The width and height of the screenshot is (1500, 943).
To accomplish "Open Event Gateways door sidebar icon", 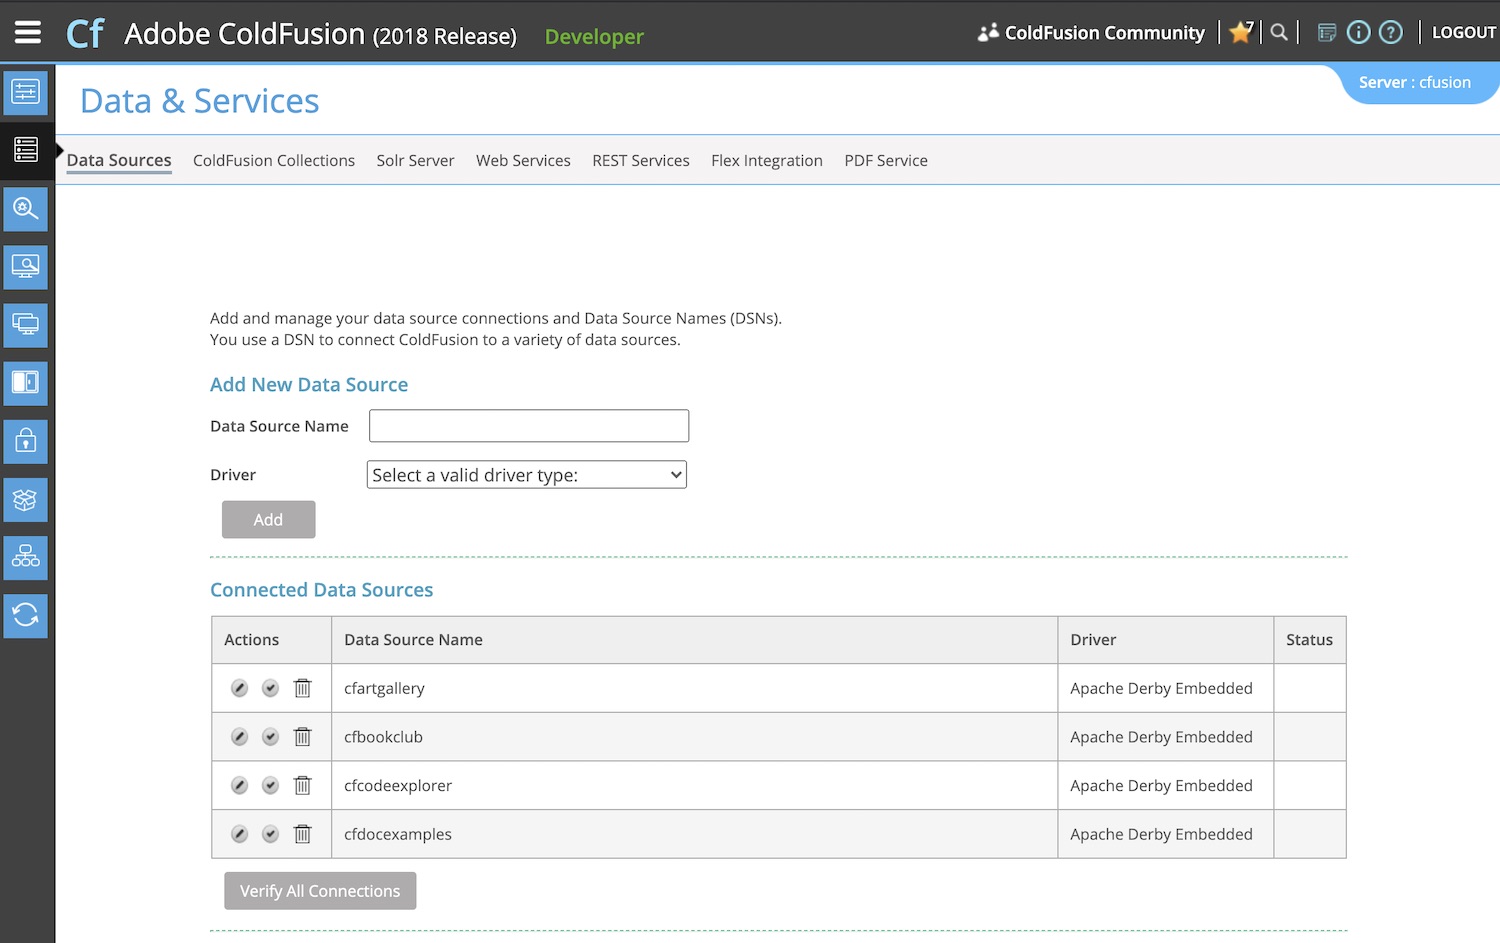I will 25,382.
